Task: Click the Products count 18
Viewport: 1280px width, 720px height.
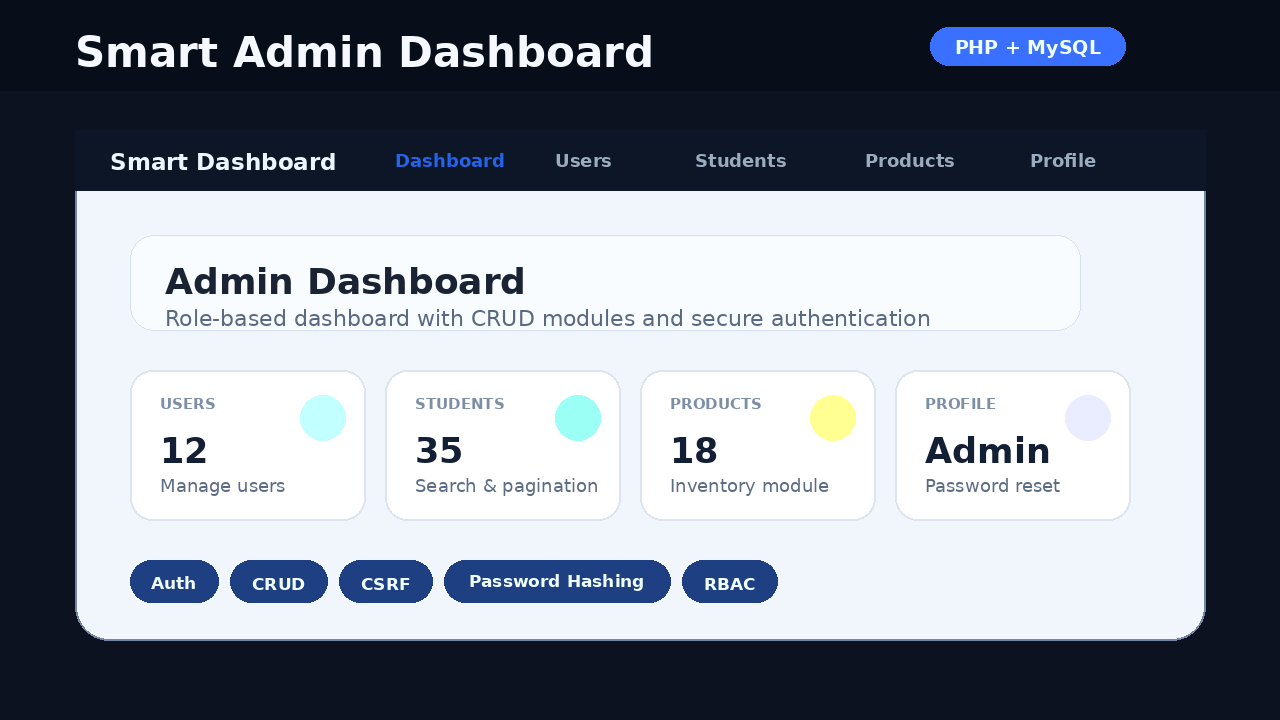Action: tap(694, 451)
